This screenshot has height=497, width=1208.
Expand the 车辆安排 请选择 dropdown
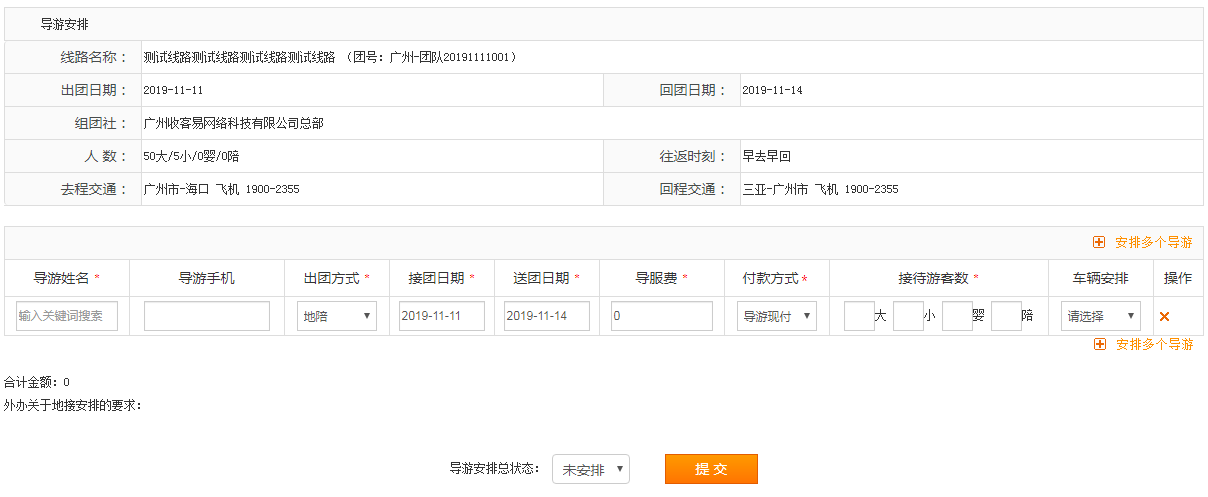(1100, 317)
